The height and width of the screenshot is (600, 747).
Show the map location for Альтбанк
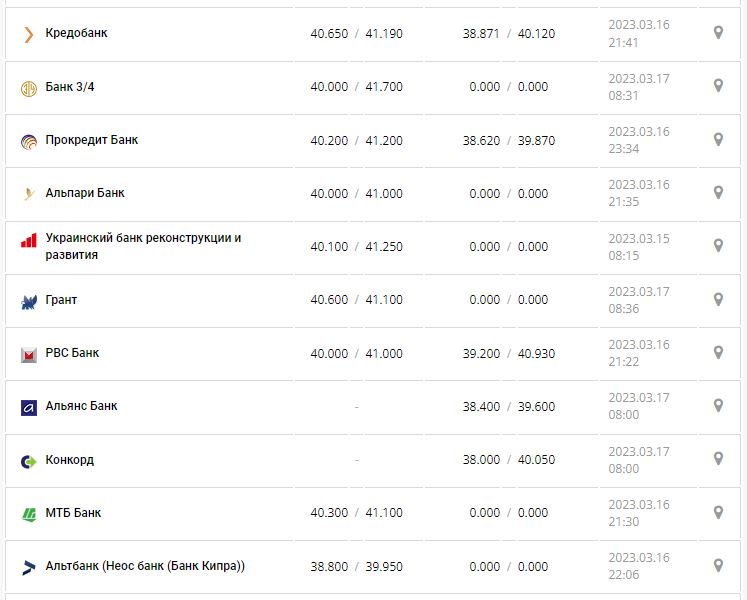click(718, 566)
